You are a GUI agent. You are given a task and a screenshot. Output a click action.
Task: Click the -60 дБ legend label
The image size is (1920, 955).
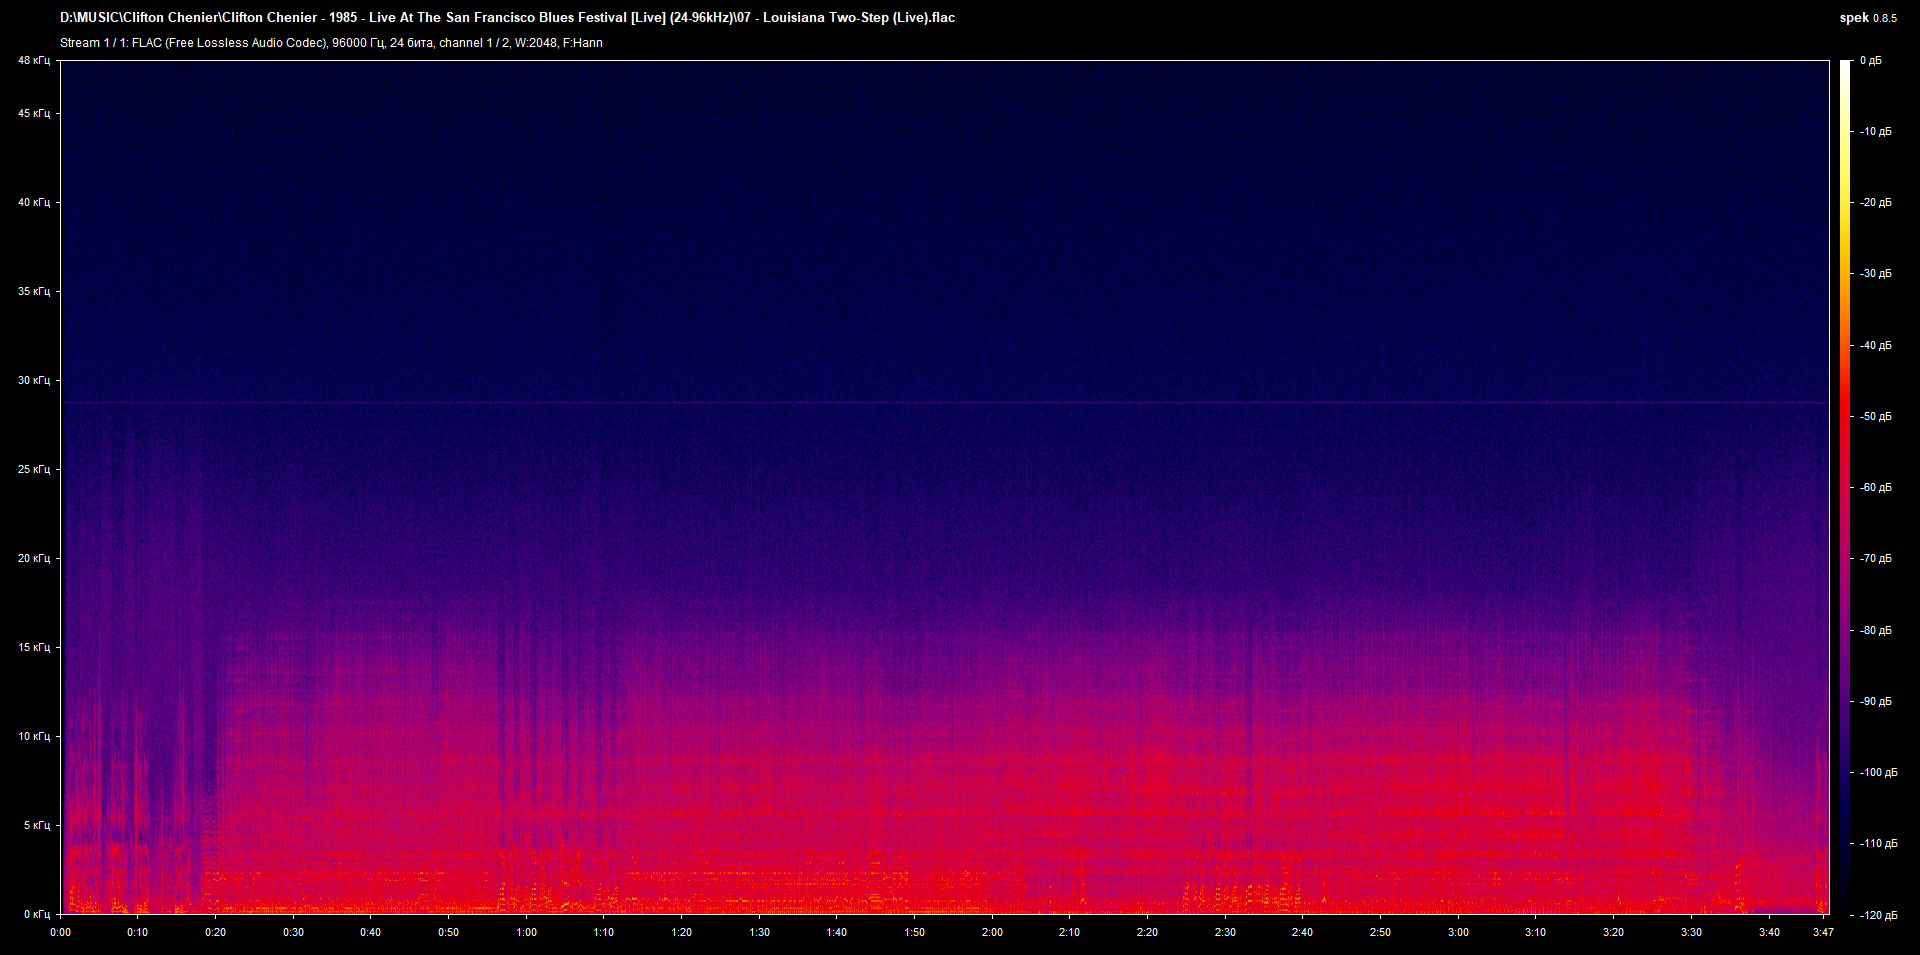coord(1875,487)
